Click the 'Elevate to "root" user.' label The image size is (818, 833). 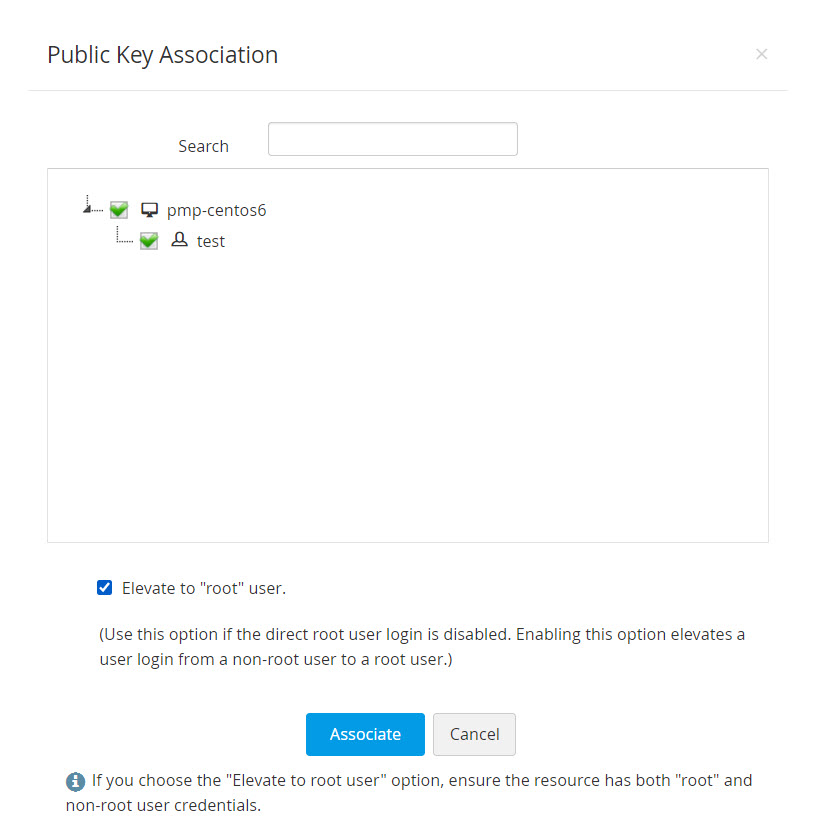203,588
